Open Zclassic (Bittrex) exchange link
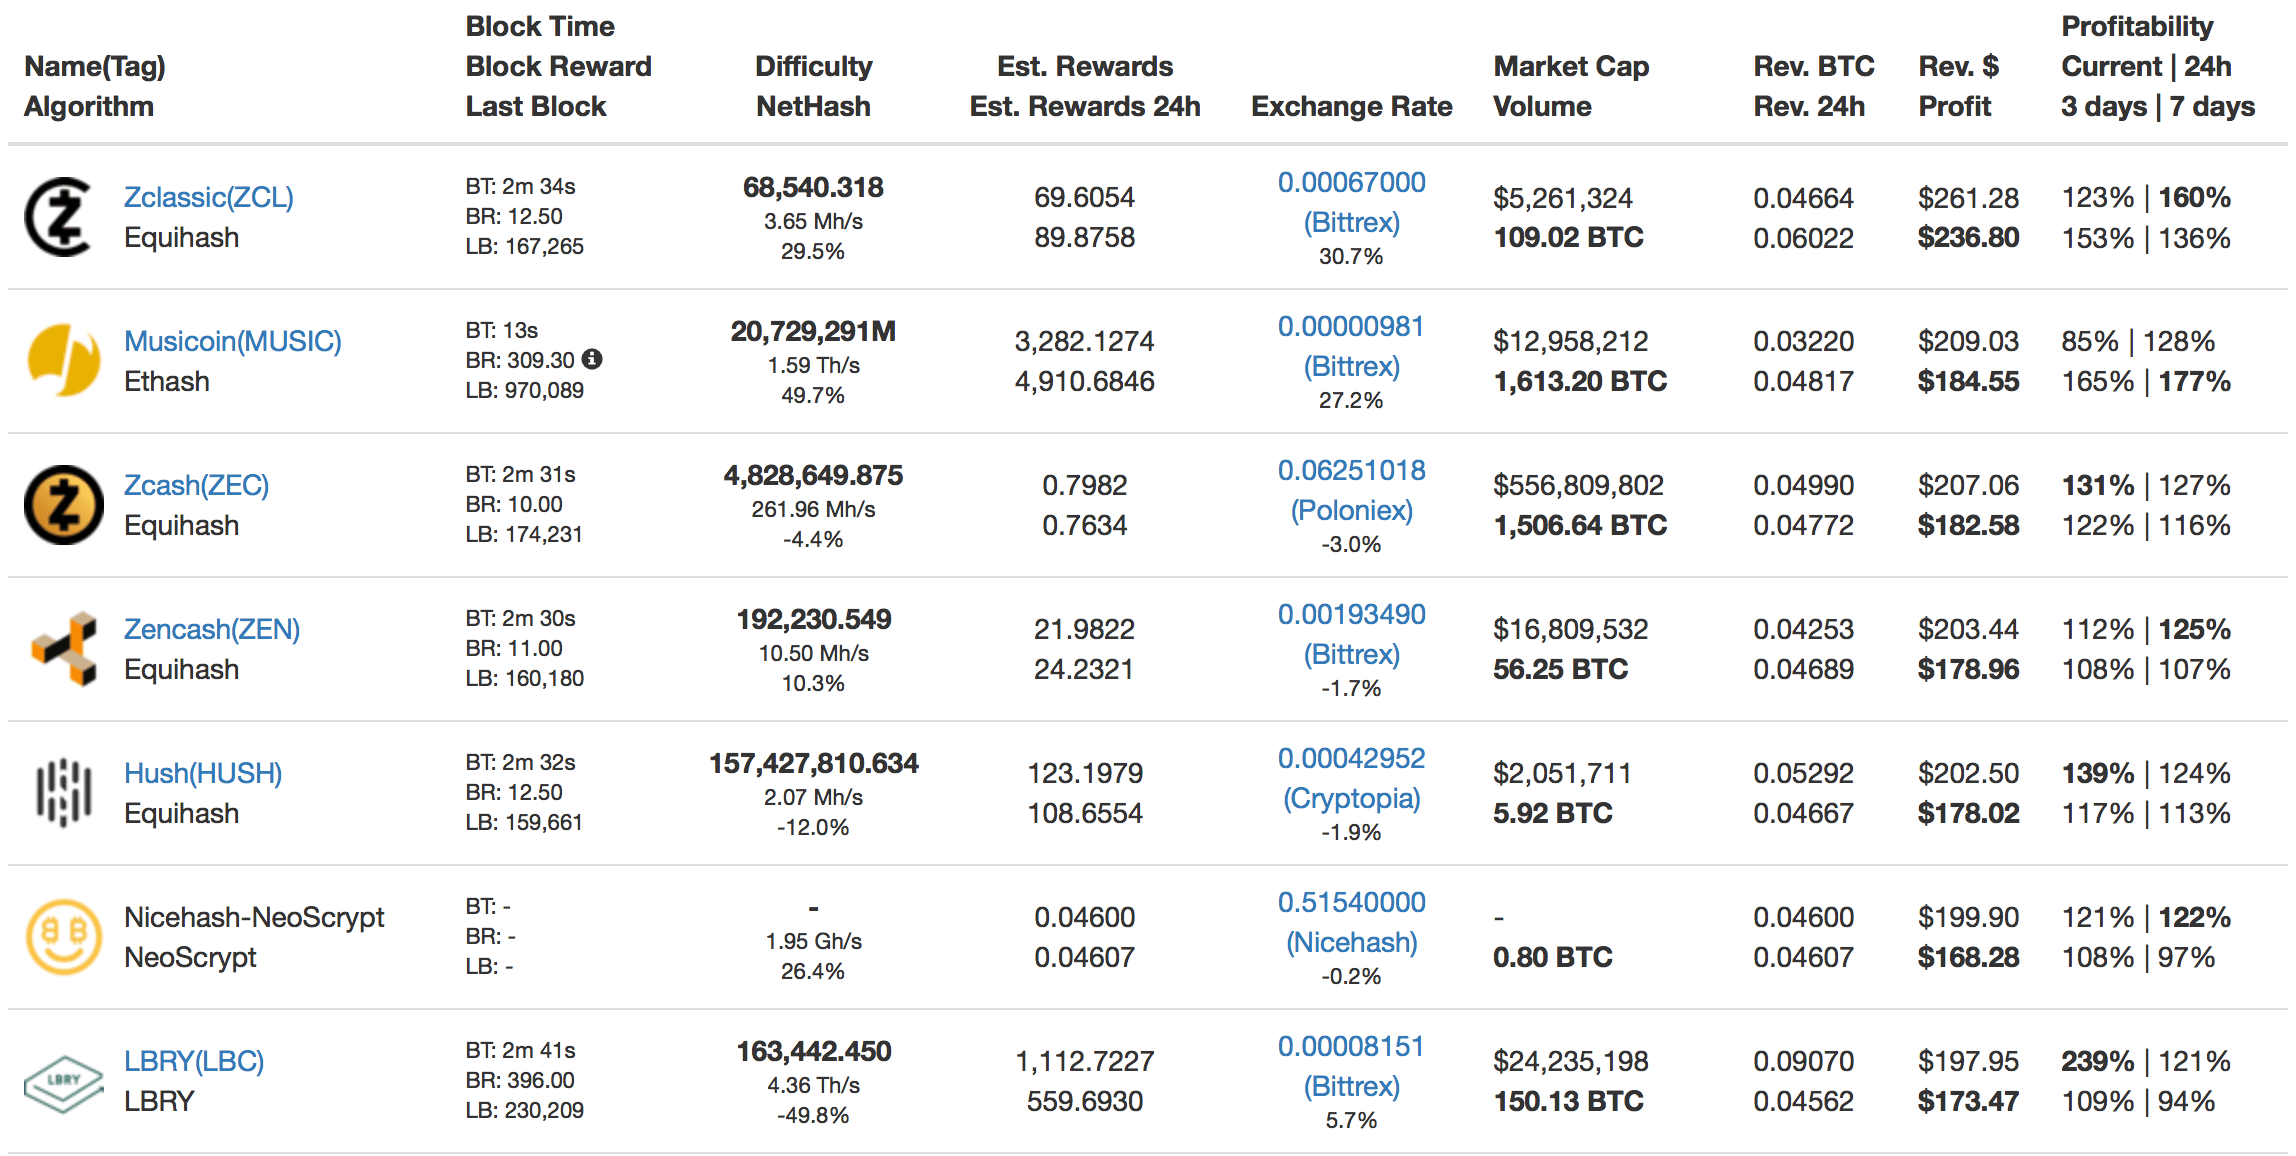The width and height of the screenshot is (2296, 1156). (1351, 223)
